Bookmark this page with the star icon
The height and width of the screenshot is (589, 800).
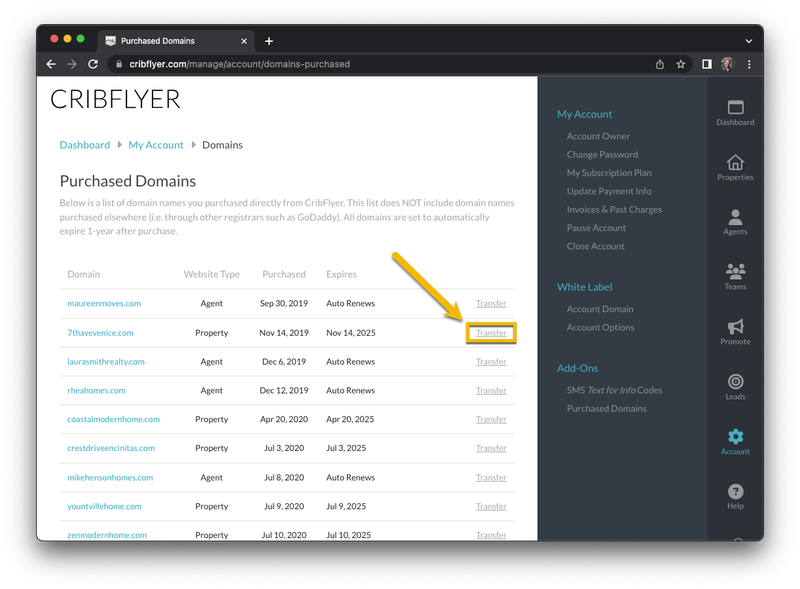coord(681,64)
